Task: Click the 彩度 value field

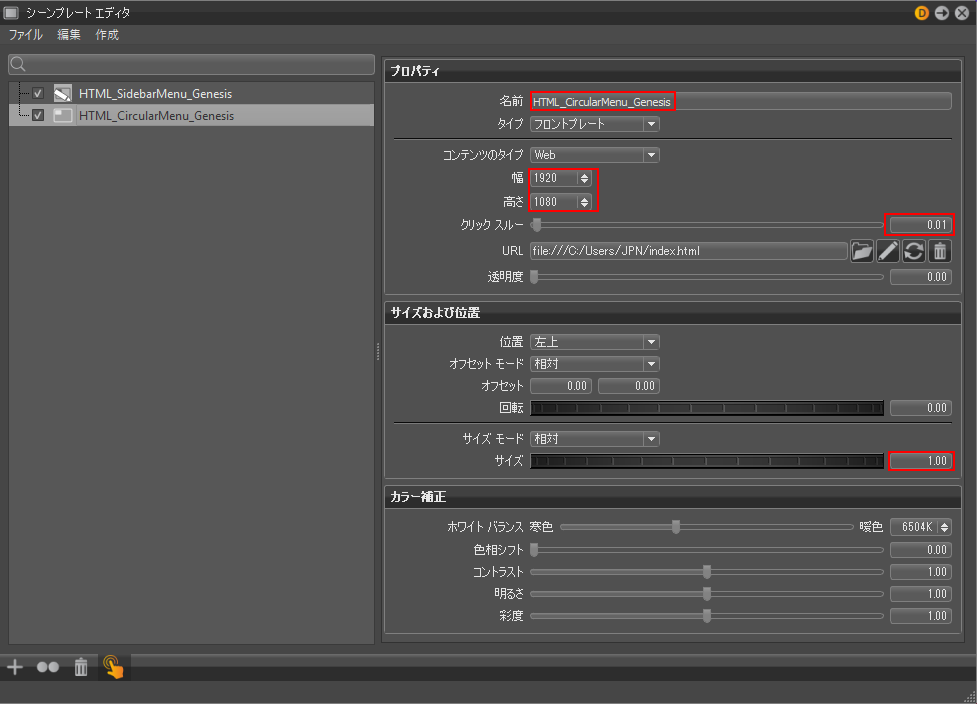Action: [x=921, y=616]
